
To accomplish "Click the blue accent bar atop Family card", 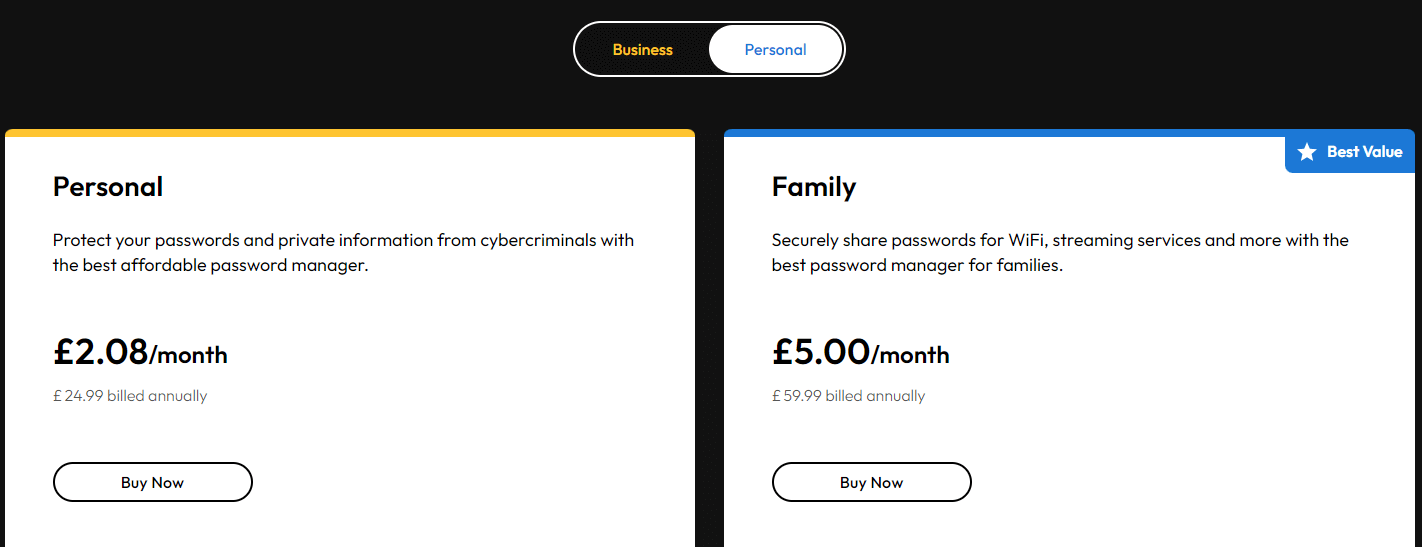I will point(1000,133).
